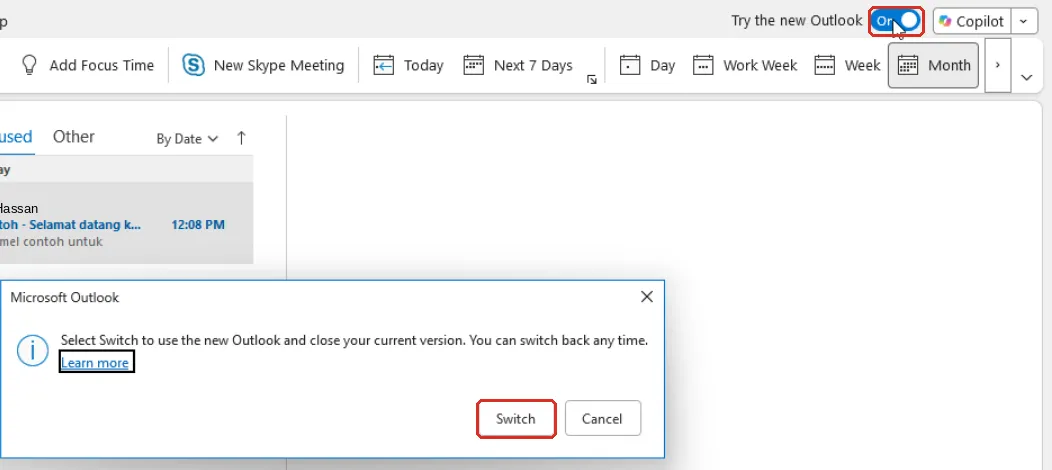Follow the Learn more link in the dialog
This screenshot has height=470, width=1052.
[95, 363]
